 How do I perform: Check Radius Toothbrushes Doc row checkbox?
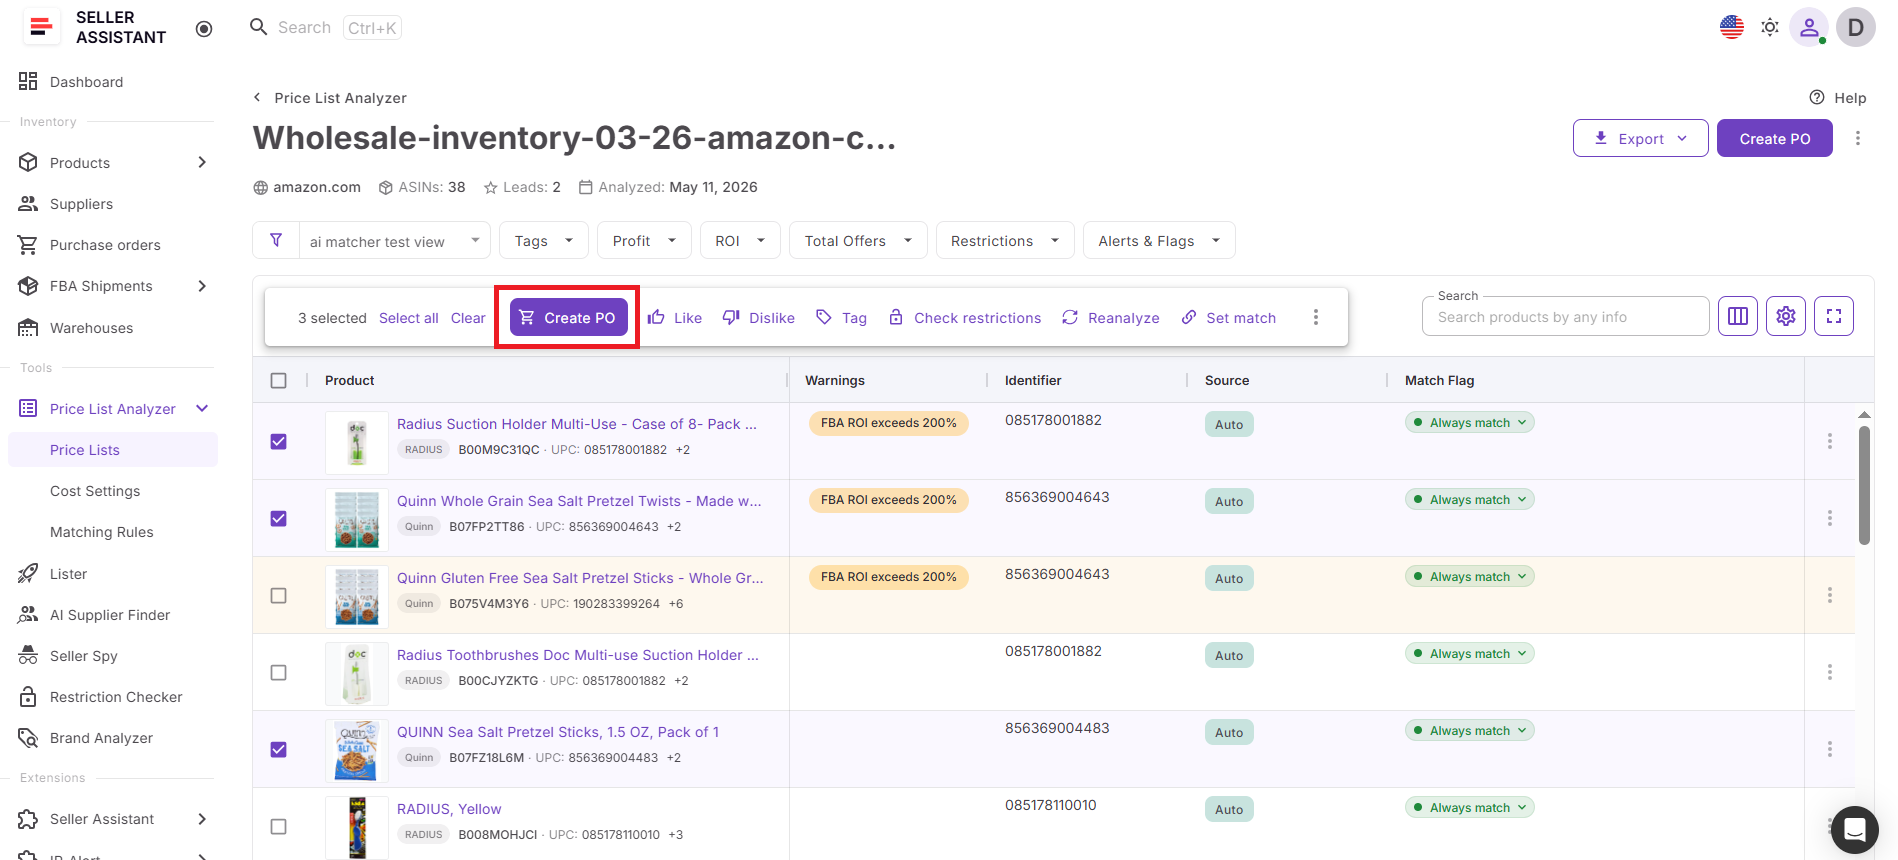[279, 672]
